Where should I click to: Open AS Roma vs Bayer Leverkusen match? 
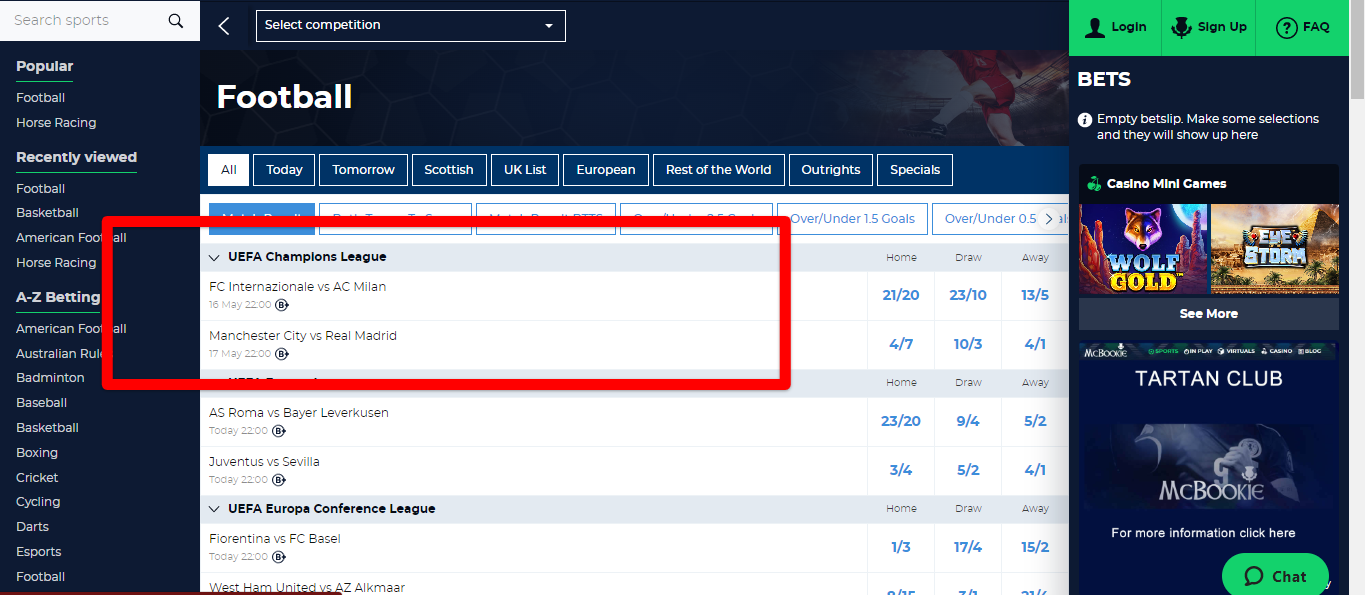point(299,413)
